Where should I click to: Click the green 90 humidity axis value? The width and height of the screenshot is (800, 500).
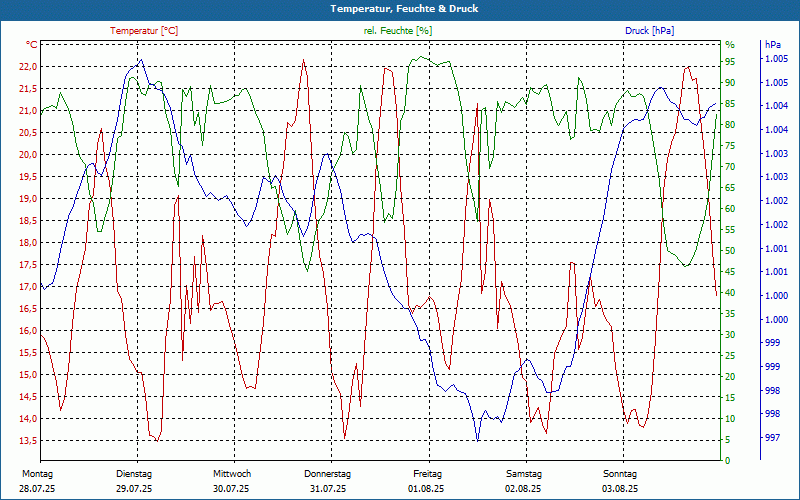pyautogui.click(x=730, y=83)
